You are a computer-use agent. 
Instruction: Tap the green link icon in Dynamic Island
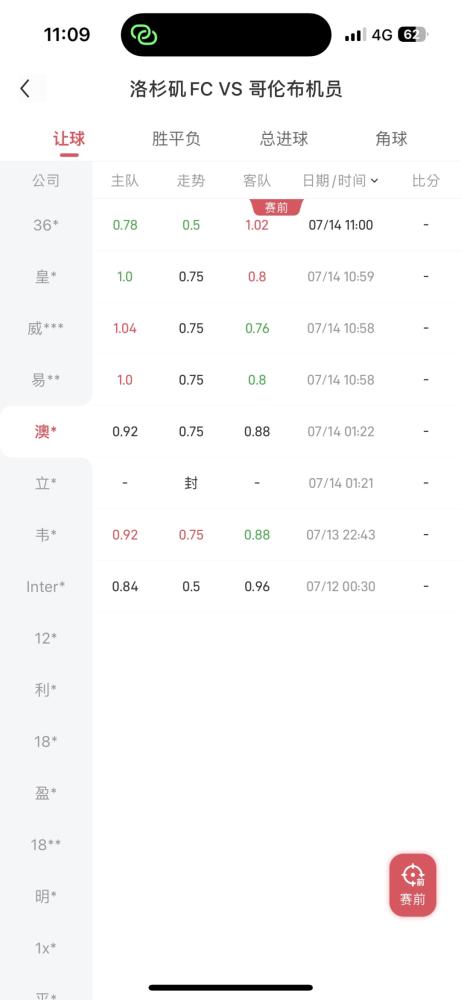(x=143, y=34)
